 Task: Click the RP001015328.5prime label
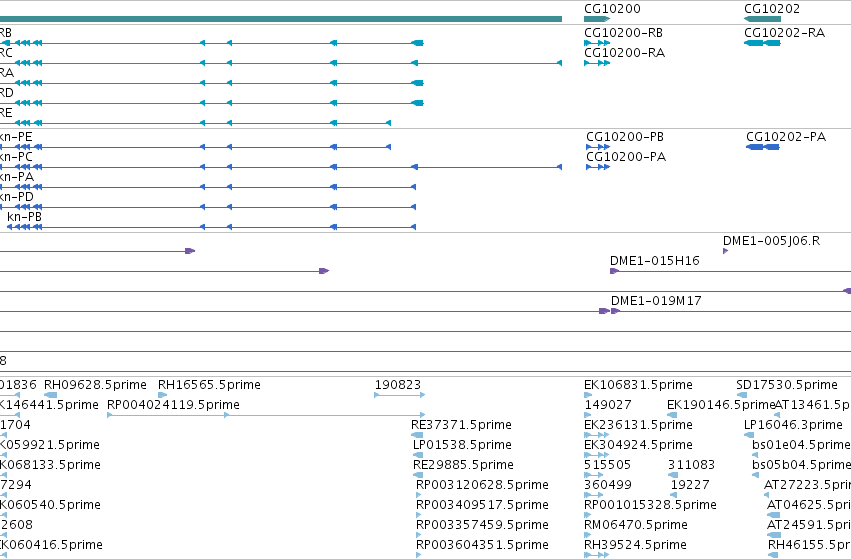650,506
